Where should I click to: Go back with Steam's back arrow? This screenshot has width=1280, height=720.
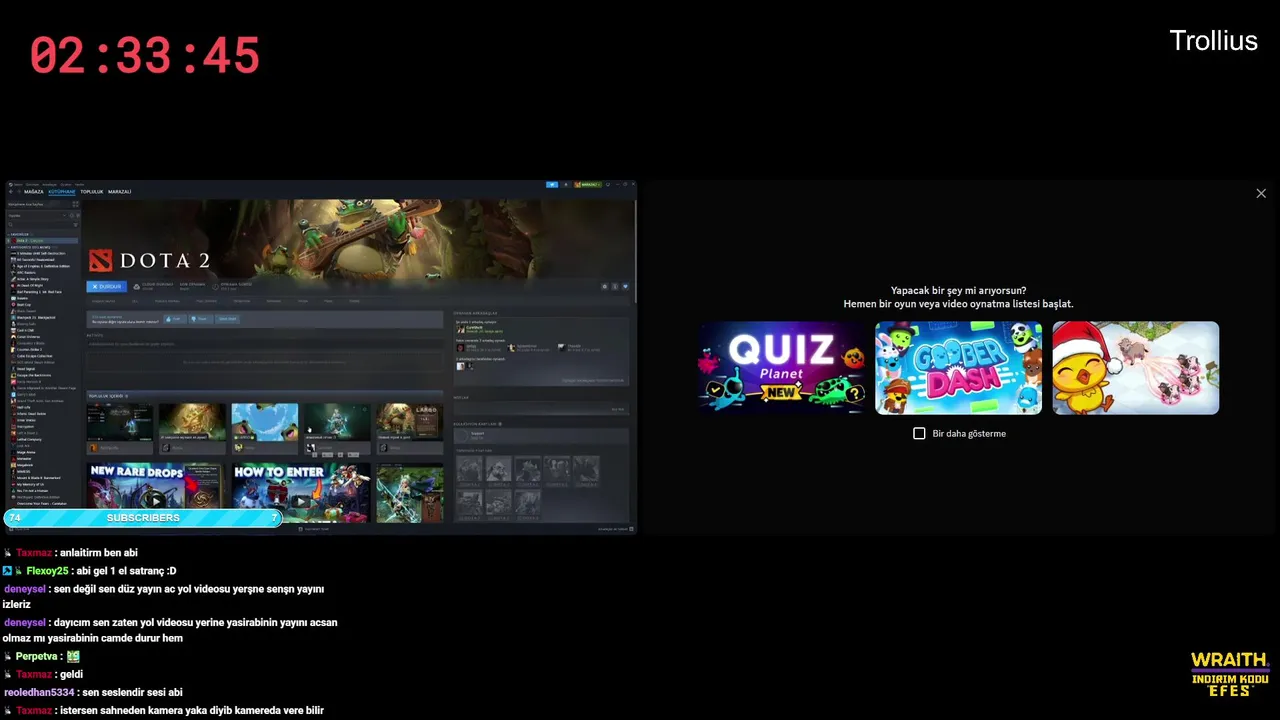click(10, 191)
